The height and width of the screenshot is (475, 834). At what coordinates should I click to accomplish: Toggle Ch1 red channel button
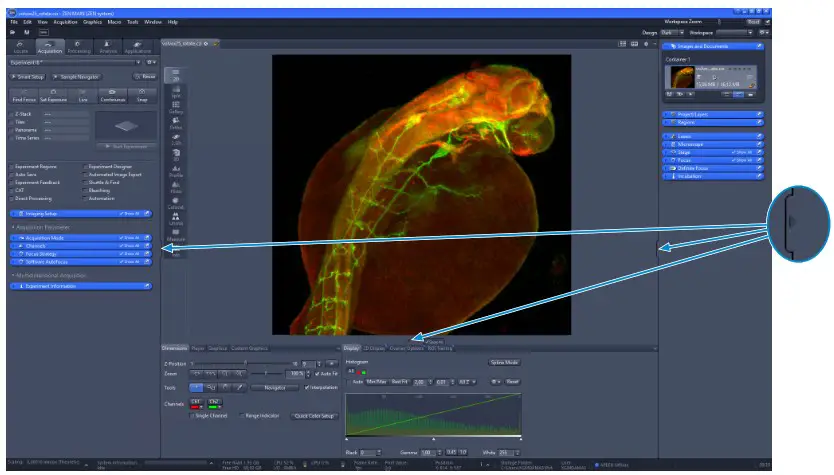pyautogui.click(x=196, y=404)
